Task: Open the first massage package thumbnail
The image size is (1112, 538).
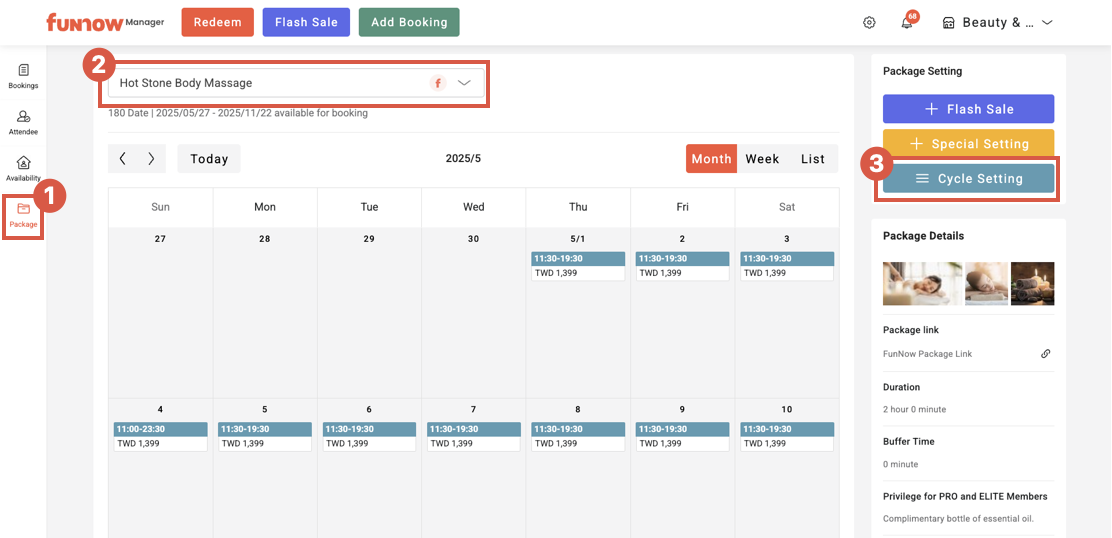Action: click(x=922, y=283)
